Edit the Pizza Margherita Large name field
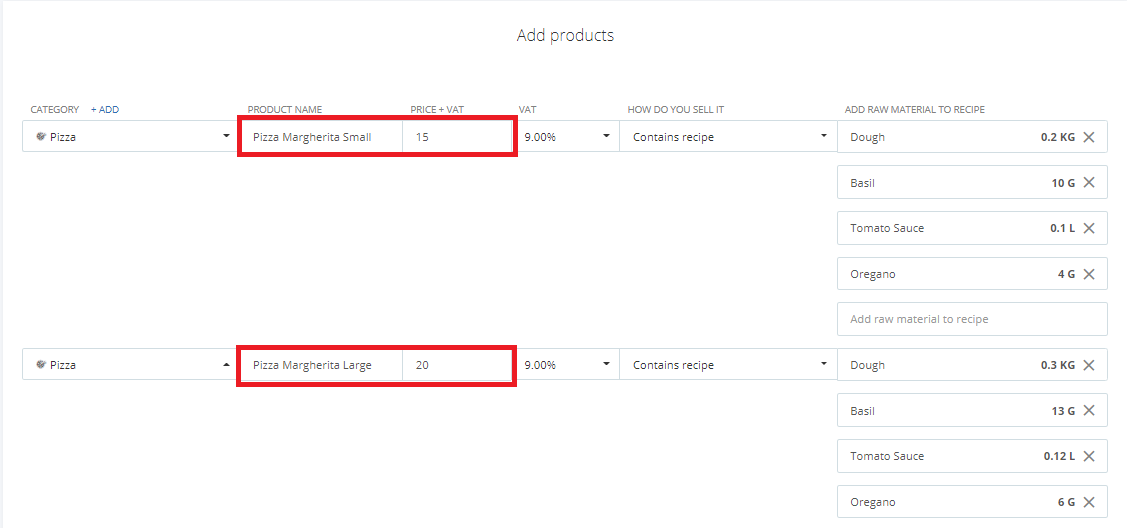 [x=321, y=365]
